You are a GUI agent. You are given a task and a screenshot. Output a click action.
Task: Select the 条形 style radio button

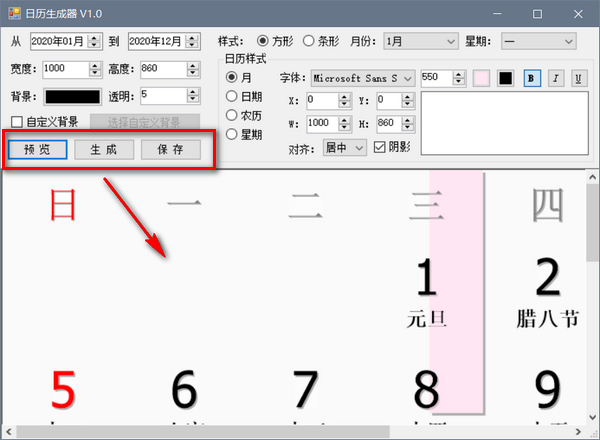point(309,41)
